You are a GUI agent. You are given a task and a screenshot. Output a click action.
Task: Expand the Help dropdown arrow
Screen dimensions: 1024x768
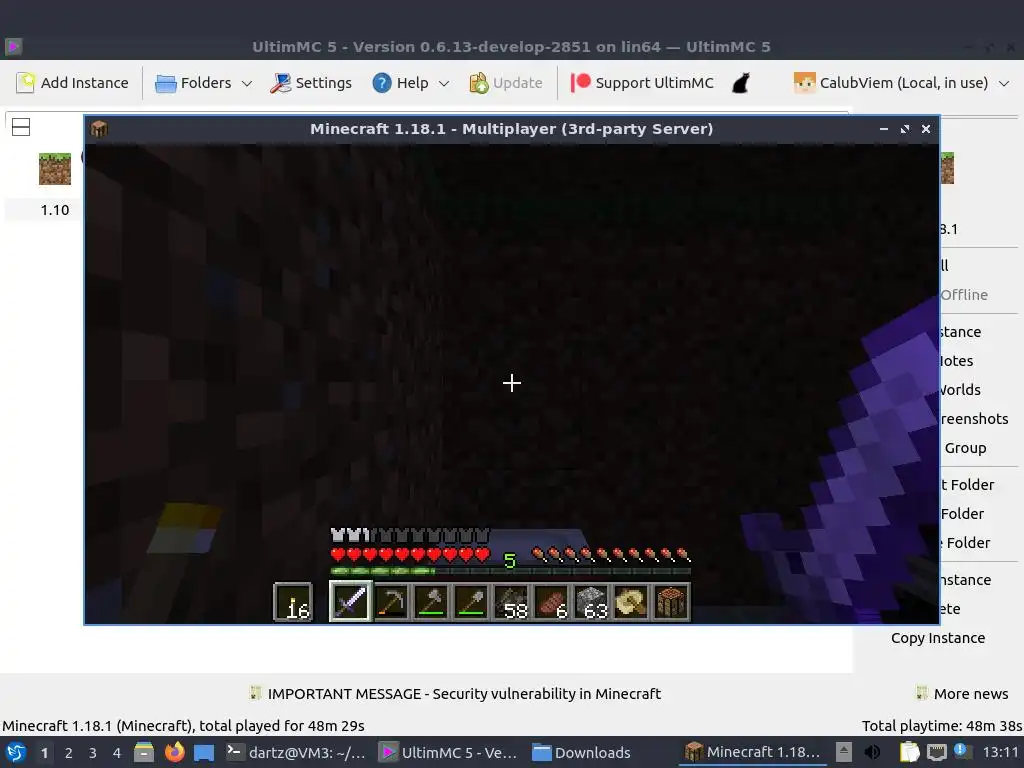(x=444, y=84)
